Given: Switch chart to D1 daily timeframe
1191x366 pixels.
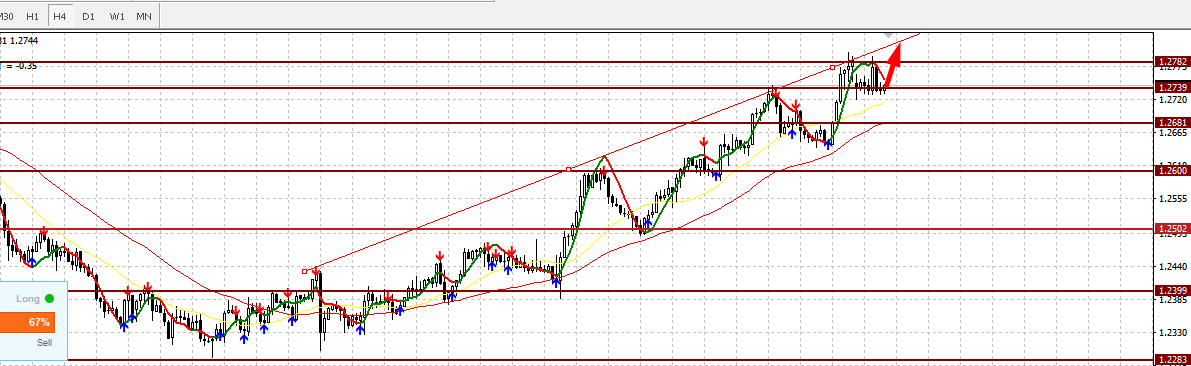Looking at the screenshot, I should 89,16.
